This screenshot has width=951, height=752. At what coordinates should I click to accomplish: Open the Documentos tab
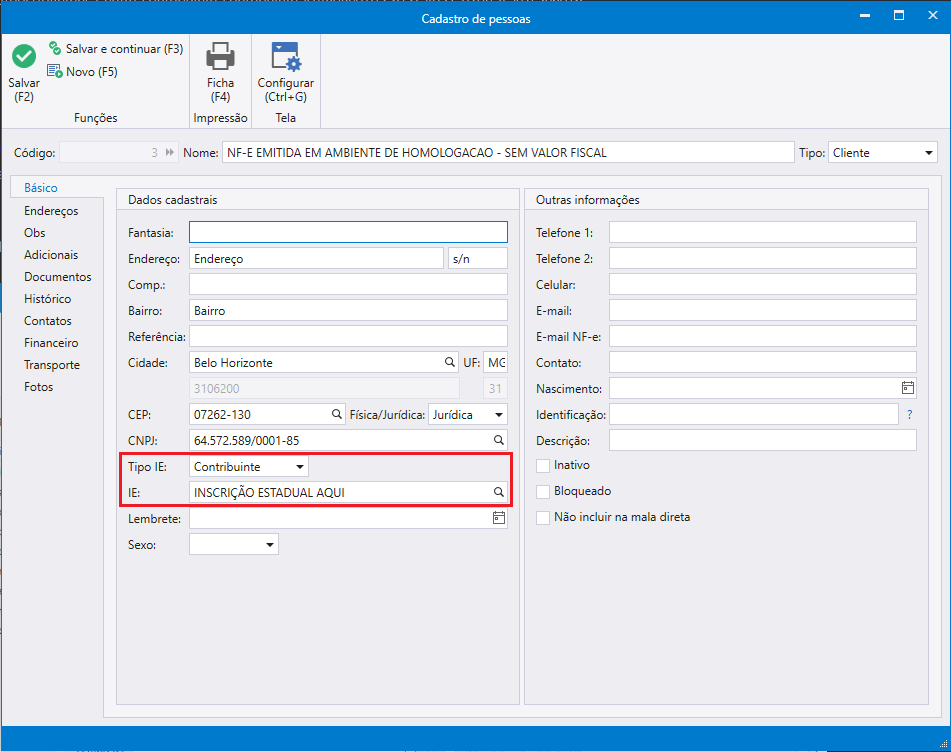58,277
